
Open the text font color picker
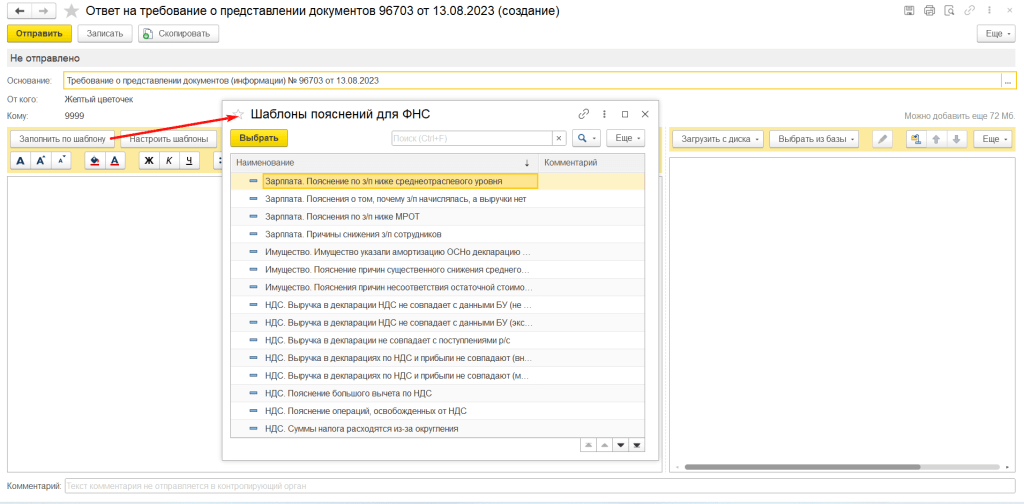[x=115, y=160]
